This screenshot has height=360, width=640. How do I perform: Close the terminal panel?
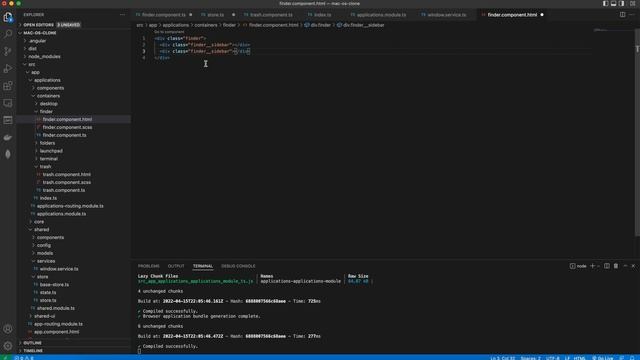[633, 266]
